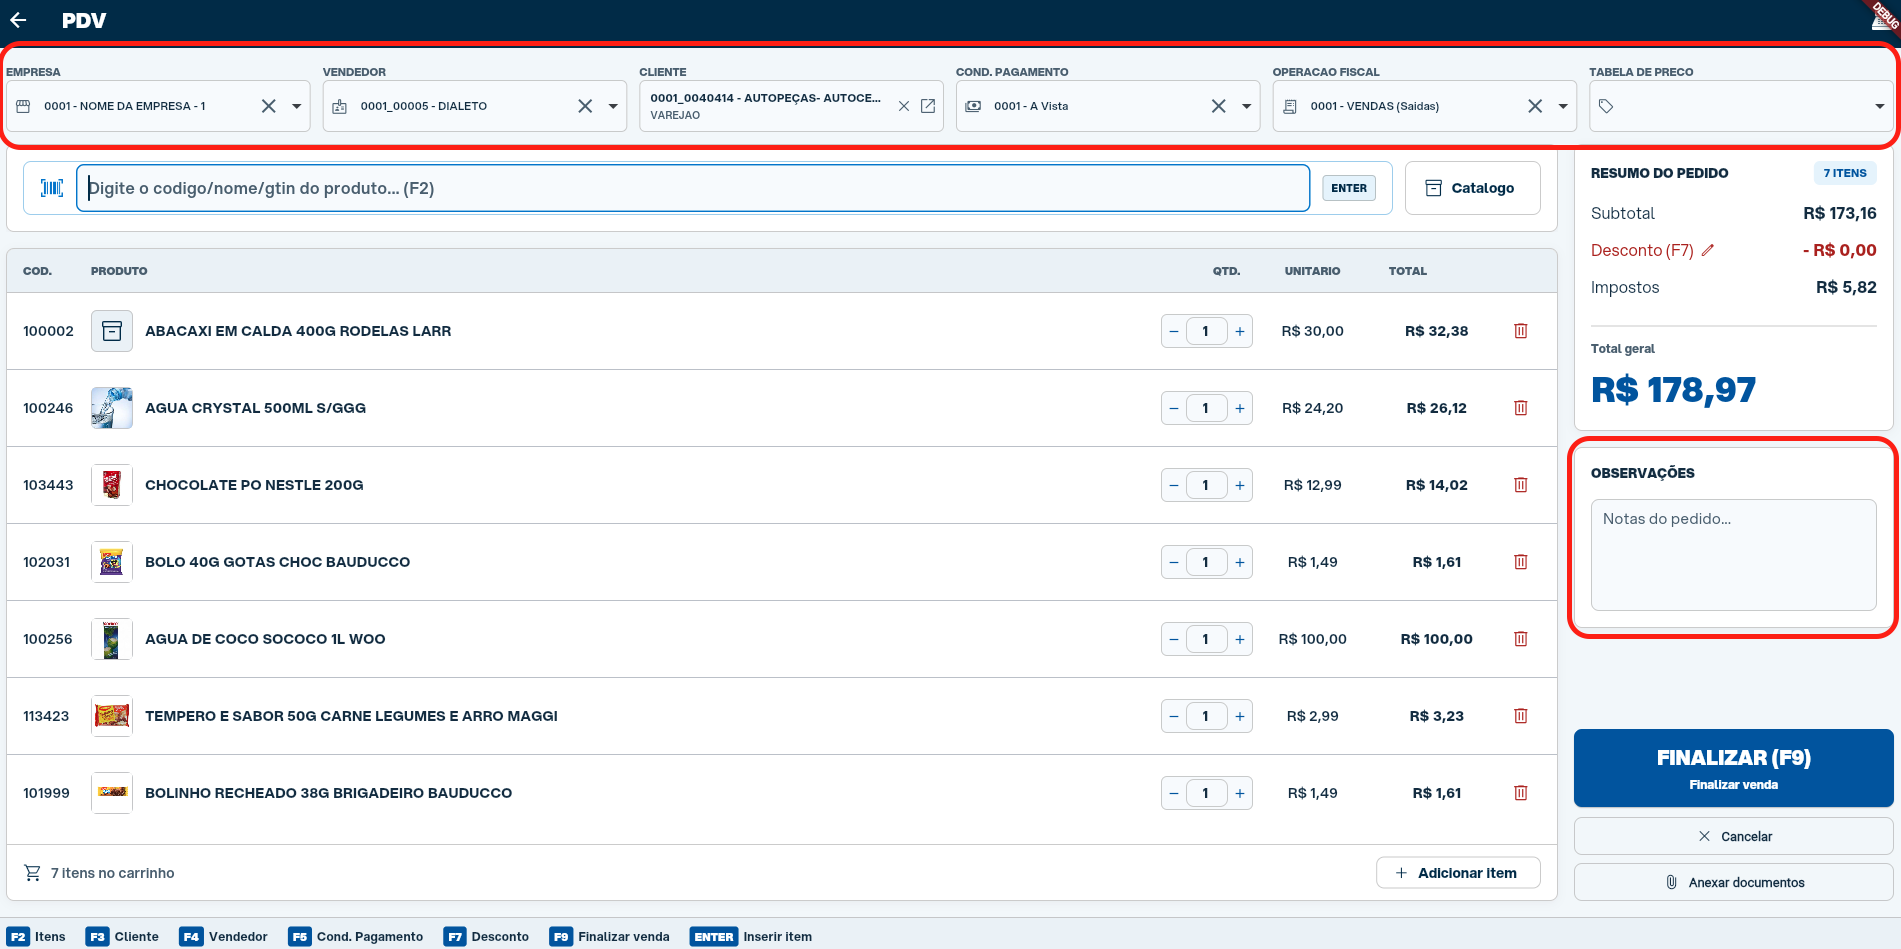The width and height of the screenshot is (1901, 949).
Task: Select F7 Desconto shortcut in footer
Action: point(486,937)
